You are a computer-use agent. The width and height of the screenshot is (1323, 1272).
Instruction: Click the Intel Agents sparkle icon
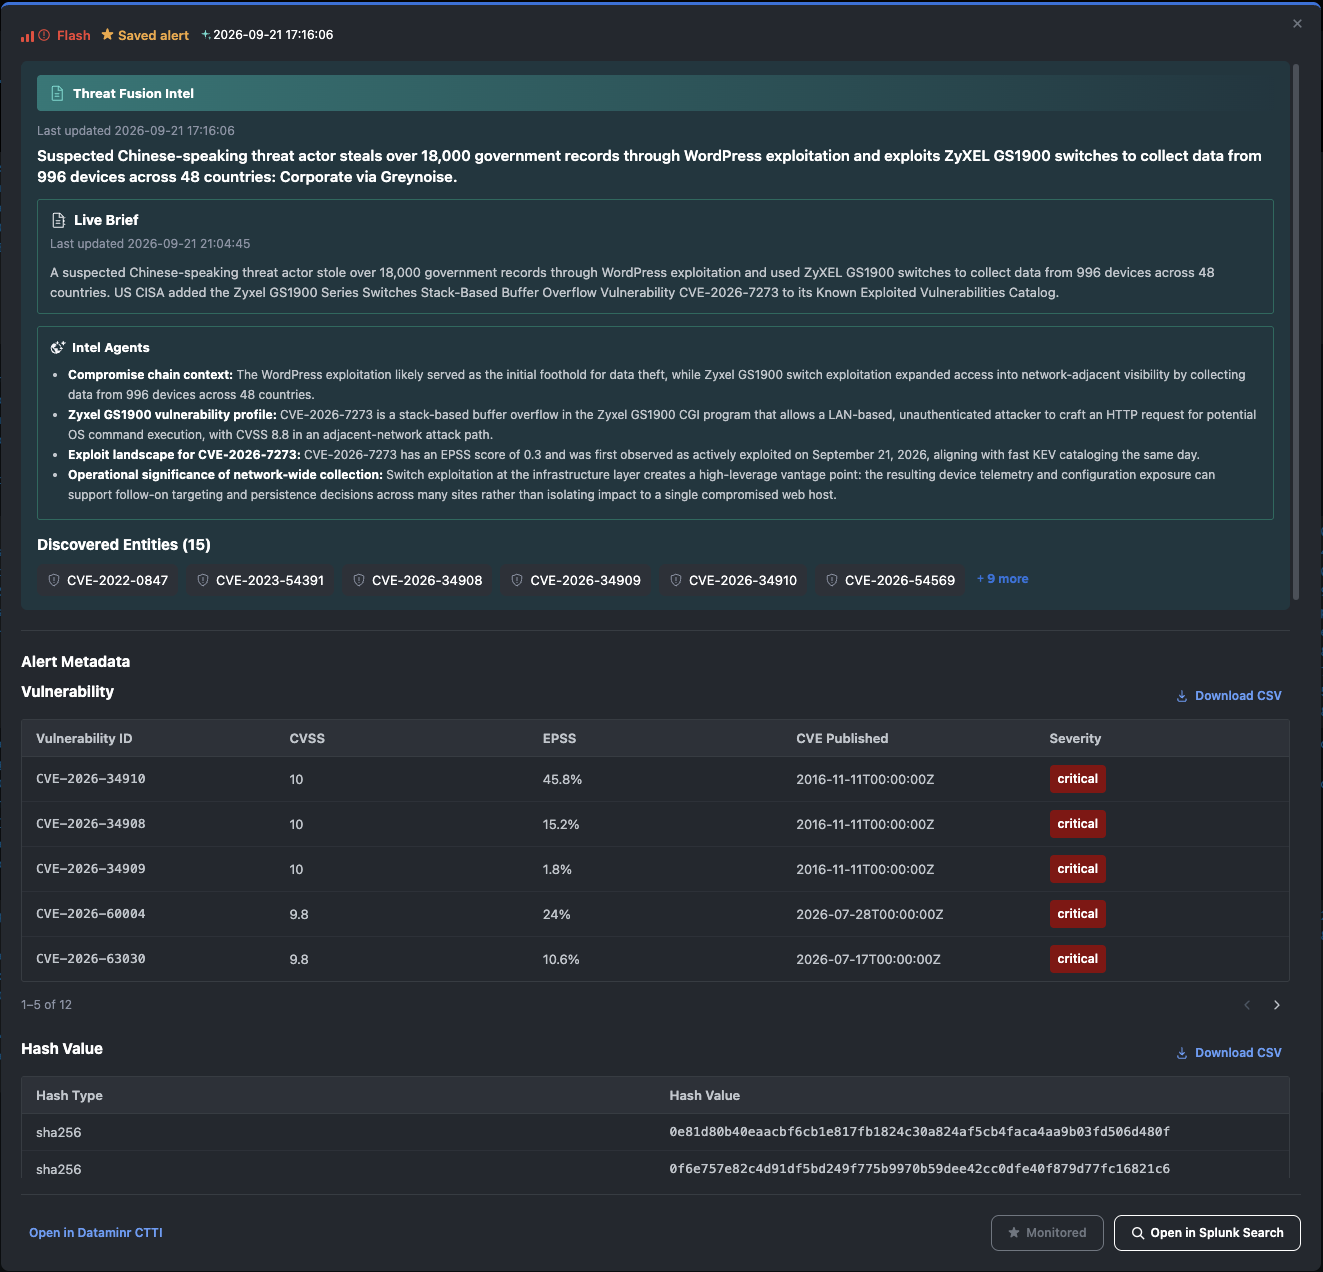[58, 348]
